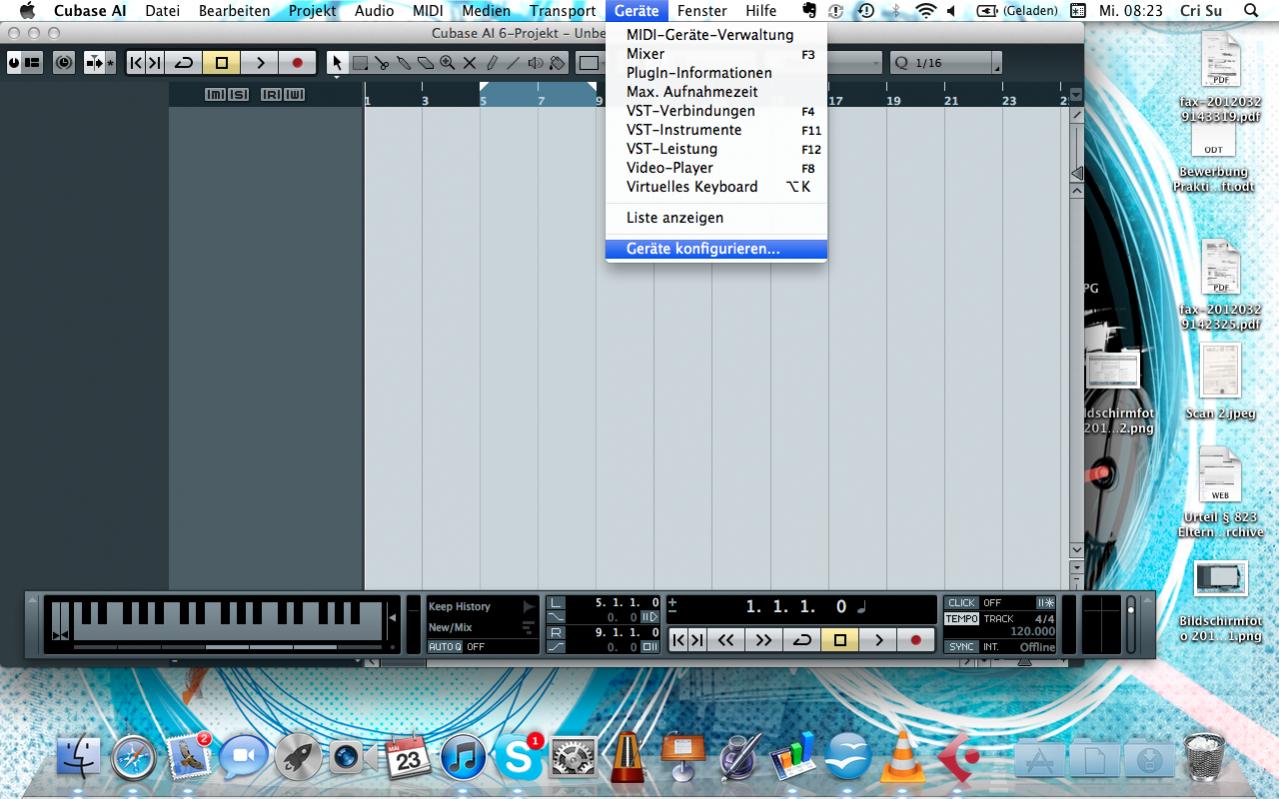
Task: Choose the Glue tool
Action: [x=404, y=62]
